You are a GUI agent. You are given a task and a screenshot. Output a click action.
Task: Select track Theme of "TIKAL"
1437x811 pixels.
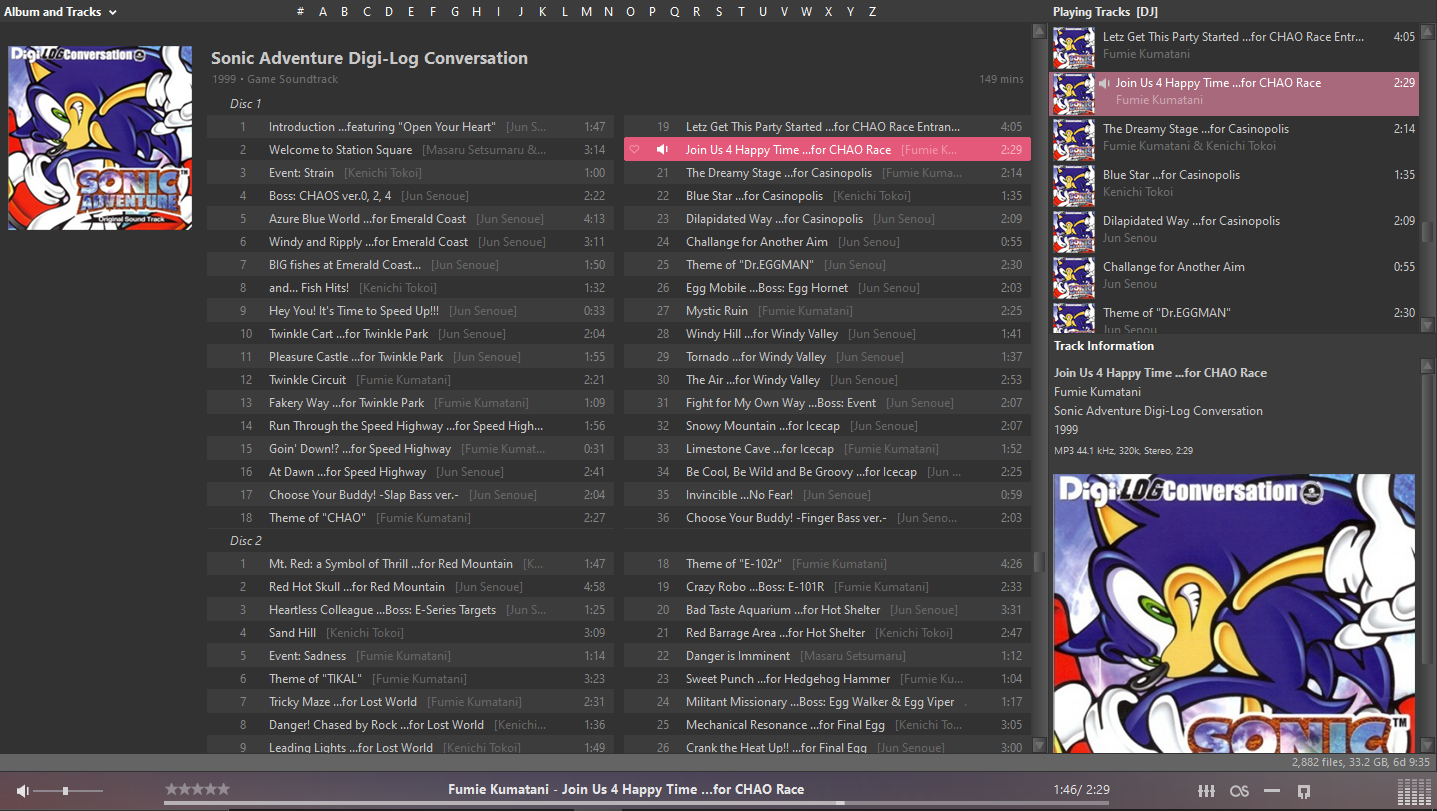pos(410,679)
